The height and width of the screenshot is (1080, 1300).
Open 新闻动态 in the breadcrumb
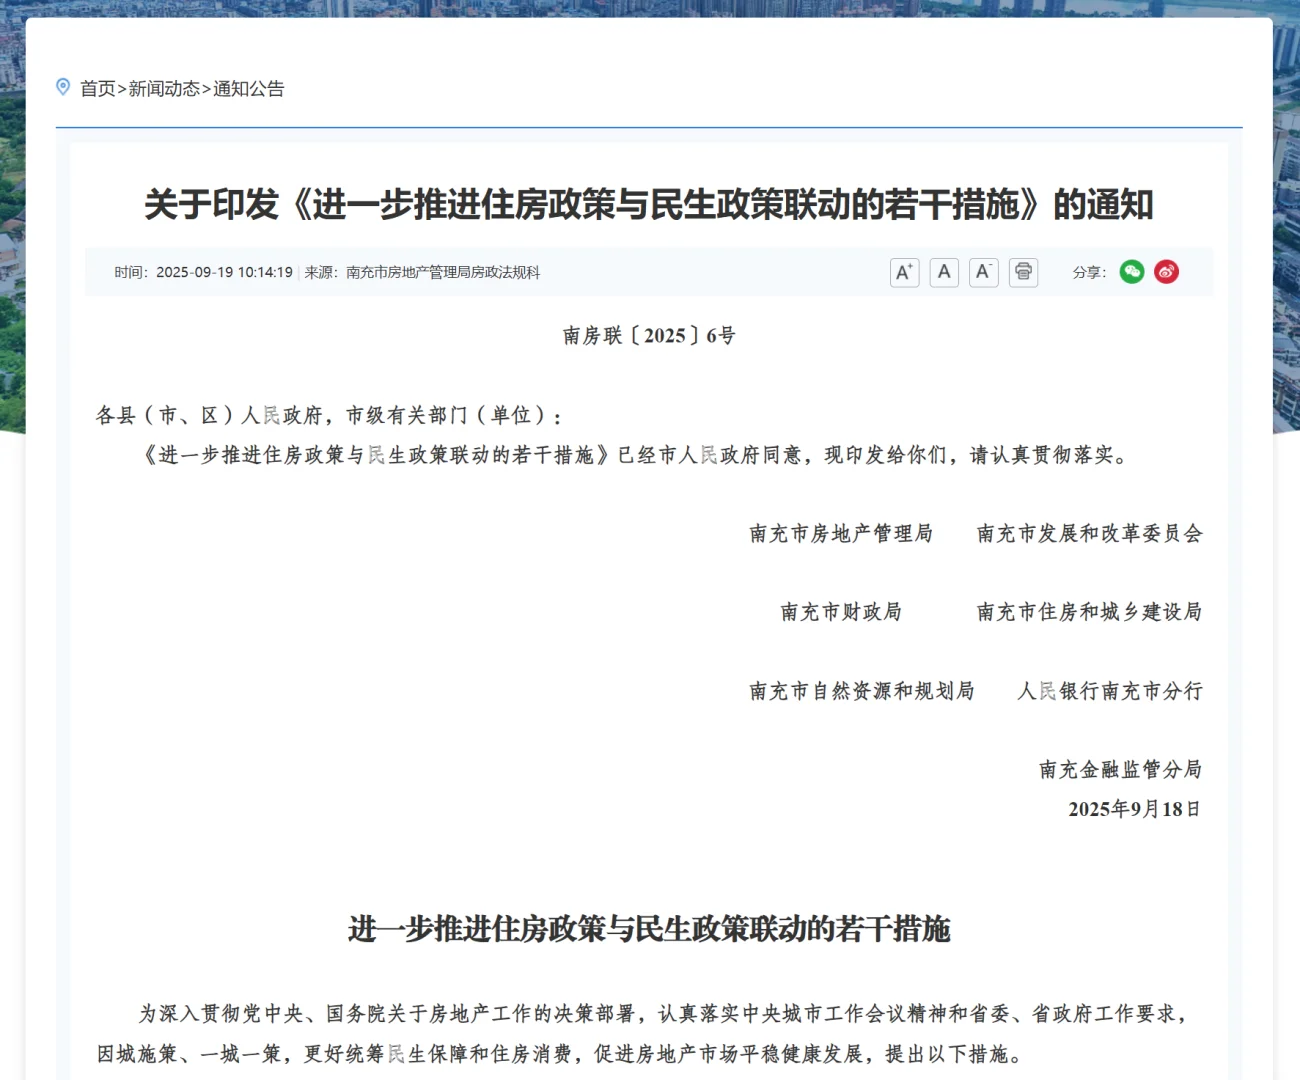click(165, 89)
